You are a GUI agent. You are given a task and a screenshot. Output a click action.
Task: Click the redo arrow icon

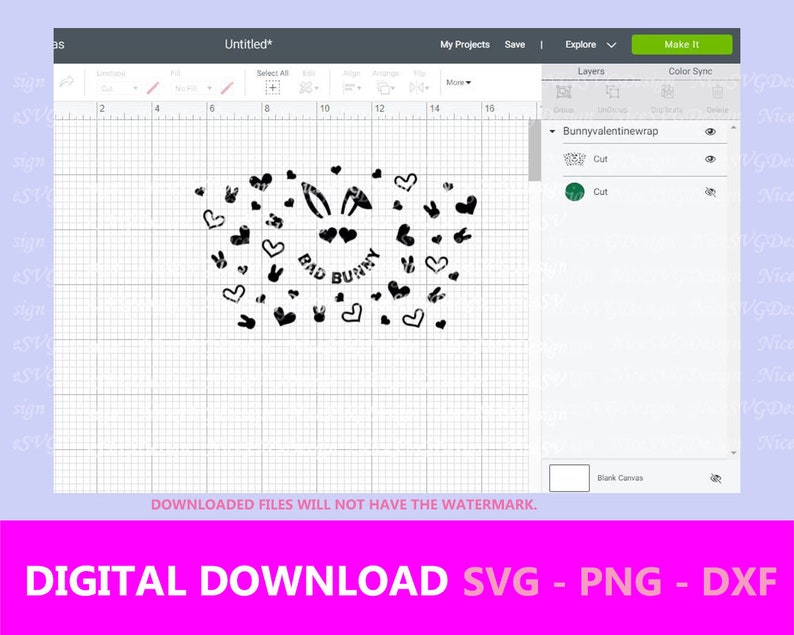coord(66,82)
